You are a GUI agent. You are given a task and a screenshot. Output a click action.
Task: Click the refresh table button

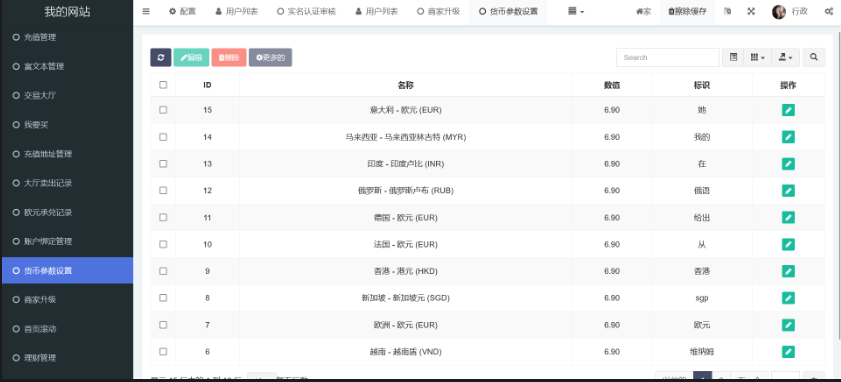click(x=160, y=57)
